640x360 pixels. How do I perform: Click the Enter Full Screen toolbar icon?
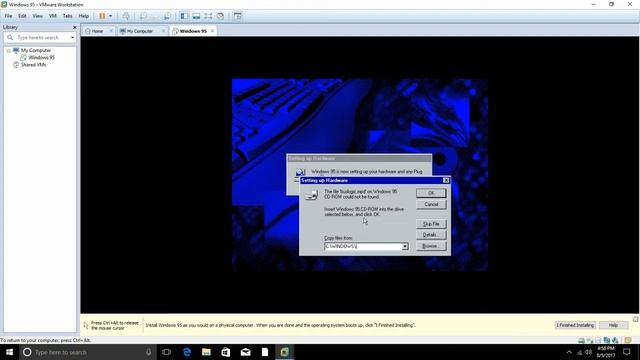tap(208, 16)
